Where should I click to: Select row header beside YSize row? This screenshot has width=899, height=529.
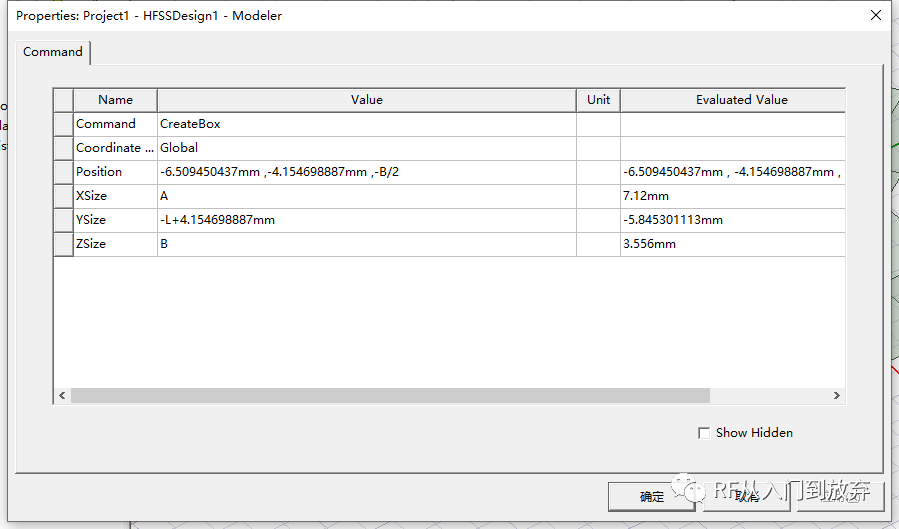coord(63,221)
